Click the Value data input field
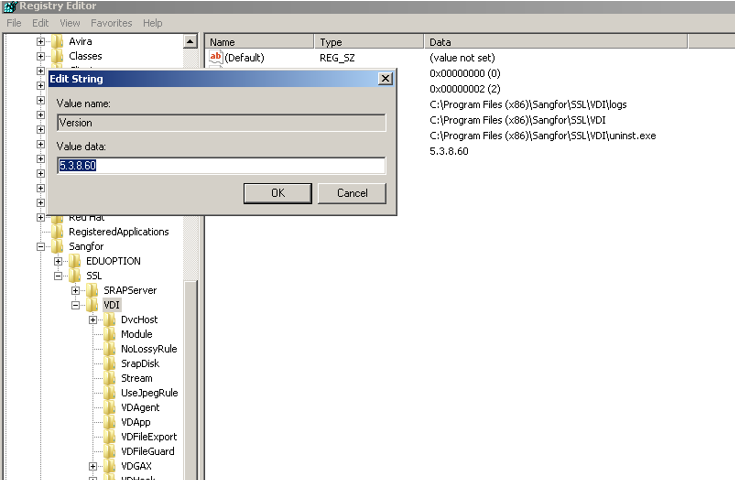The width and height of the screenshot is (735, 480). pos(221,165)
